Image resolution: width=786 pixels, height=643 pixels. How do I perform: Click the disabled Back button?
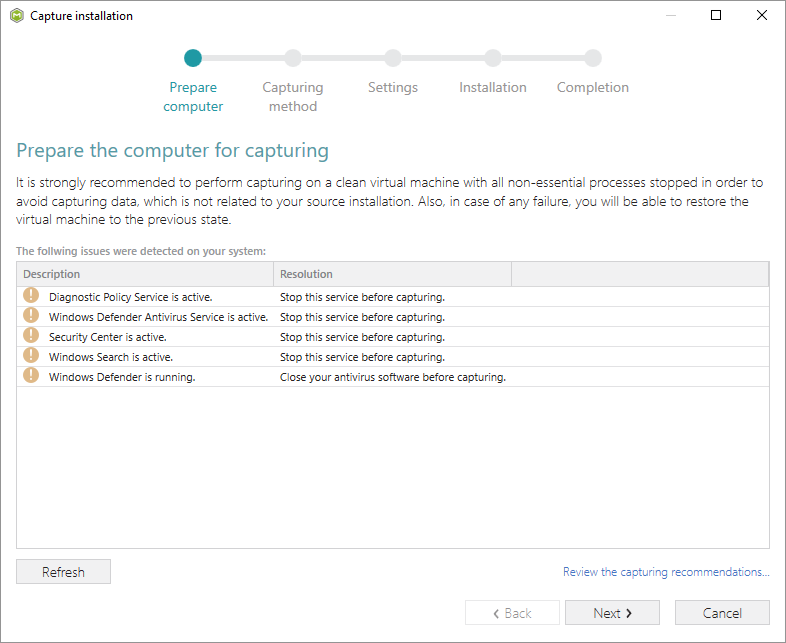point(512,613)
